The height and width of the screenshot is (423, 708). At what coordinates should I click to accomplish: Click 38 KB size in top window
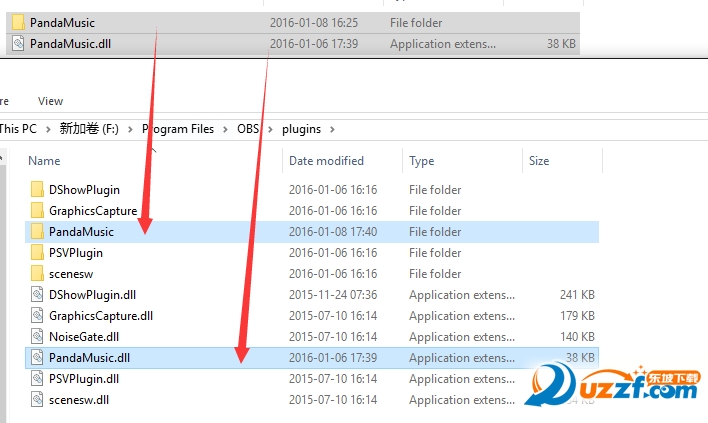tap(561, 44)
